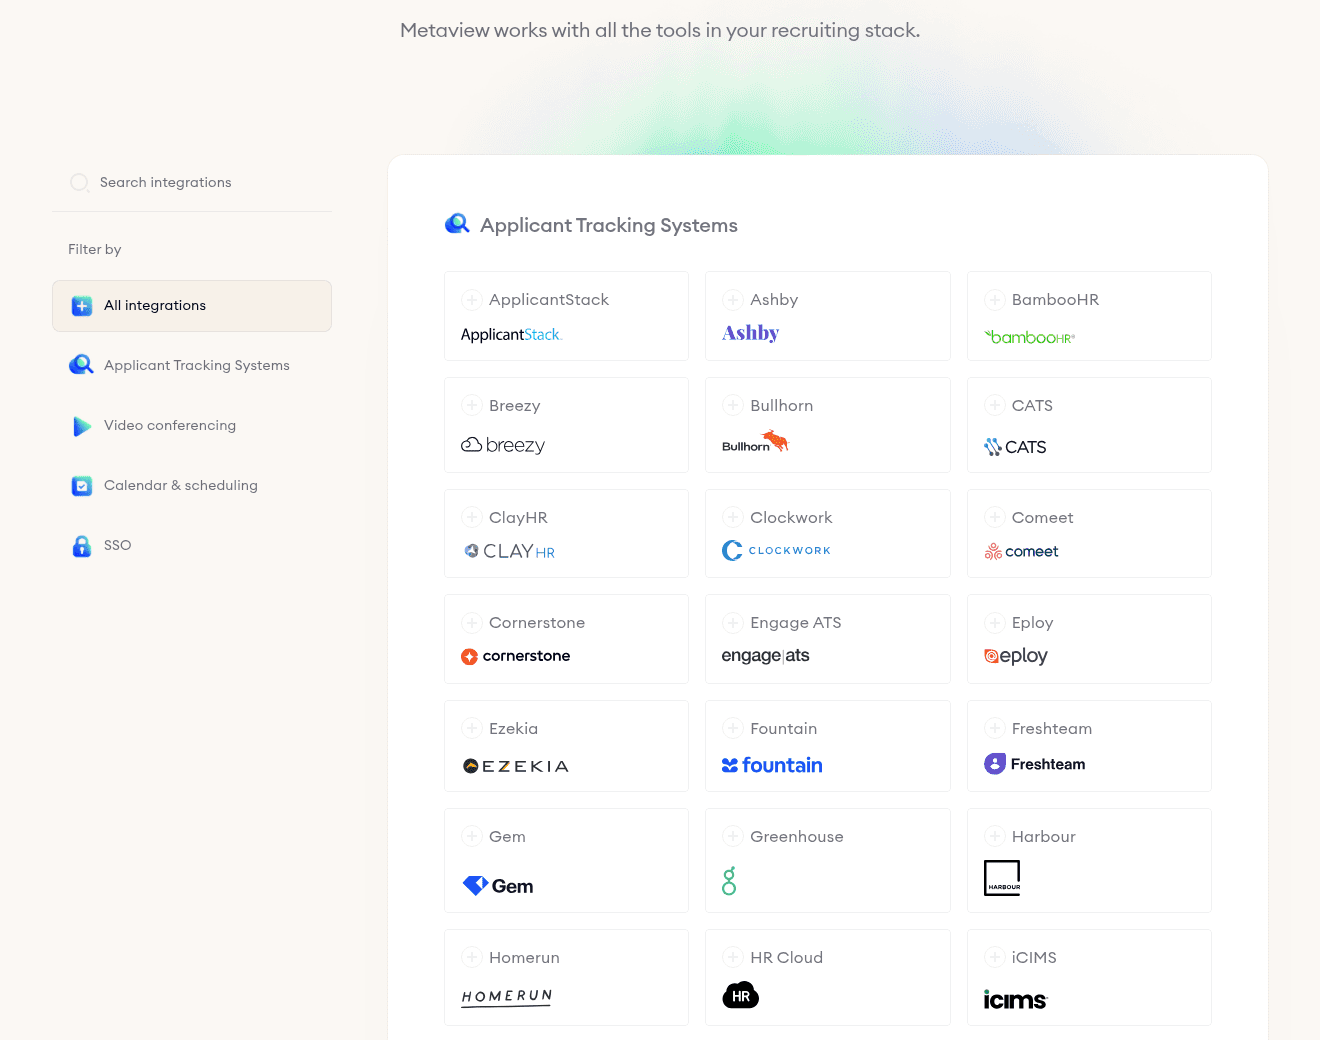
Task: Filter by Video conferencing
Action: click(x=192, y=426)
